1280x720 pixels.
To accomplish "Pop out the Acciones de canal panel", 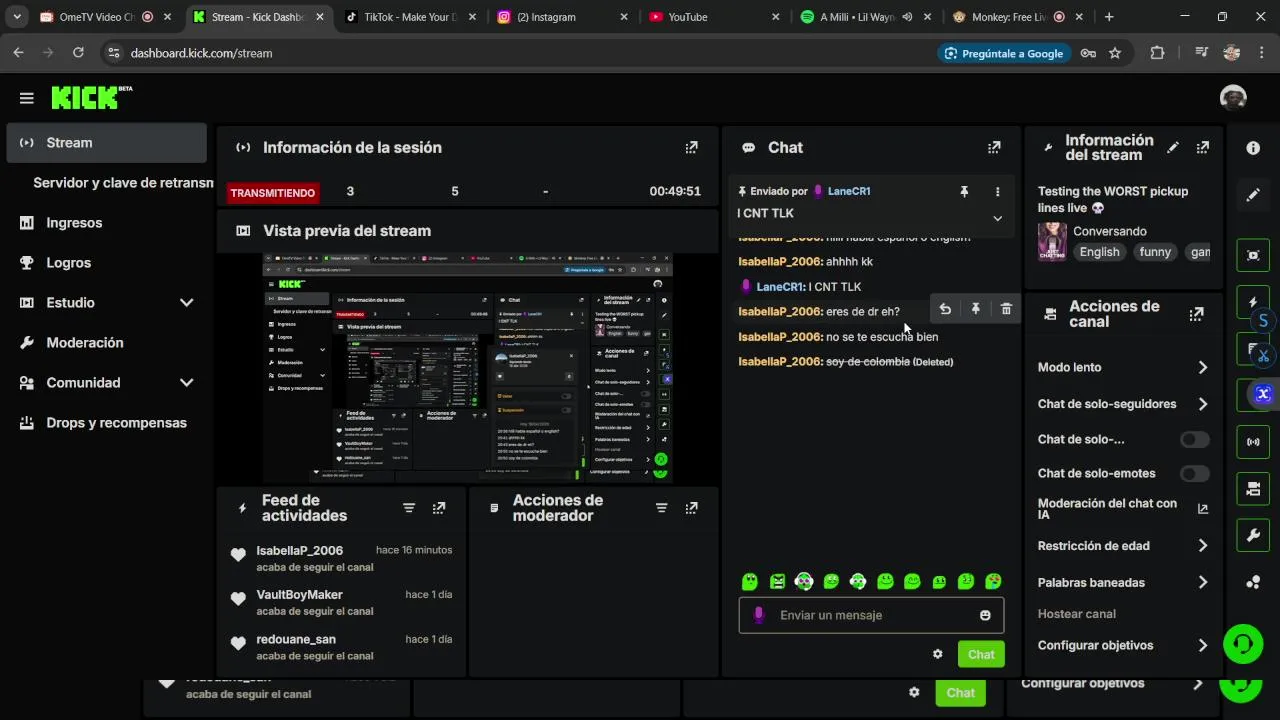I will tap(1196, 314).
